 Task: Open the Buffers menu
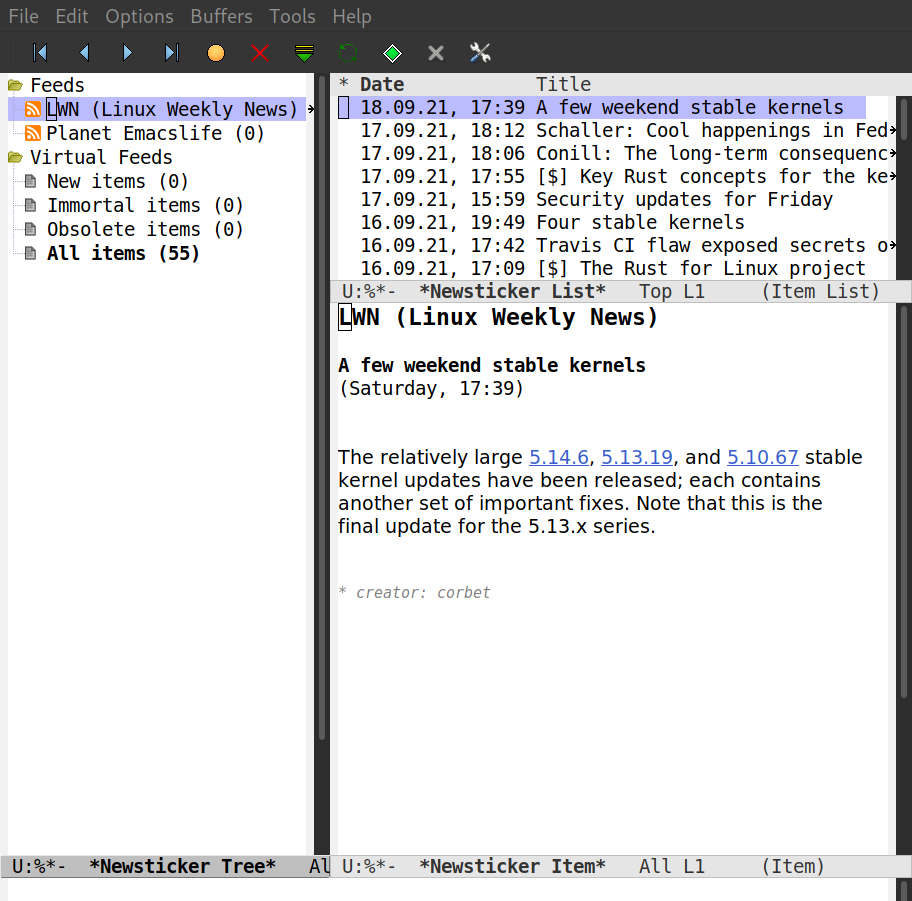click(222, 16)
